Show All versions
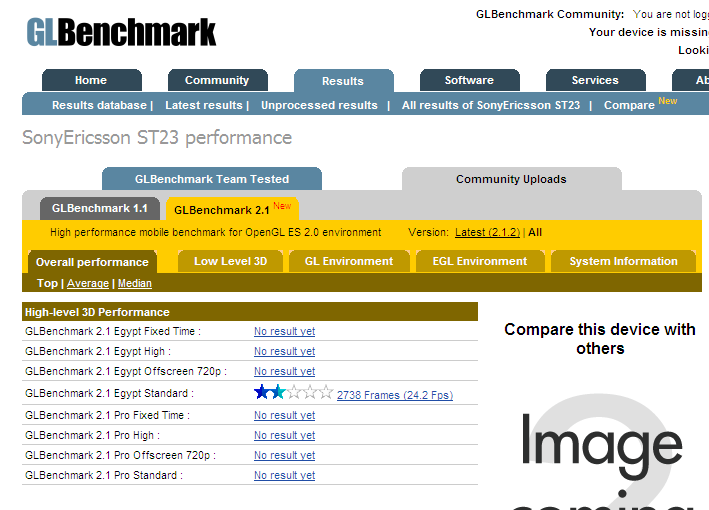Screen dimensions: 709x510 [x=535, y=232]
